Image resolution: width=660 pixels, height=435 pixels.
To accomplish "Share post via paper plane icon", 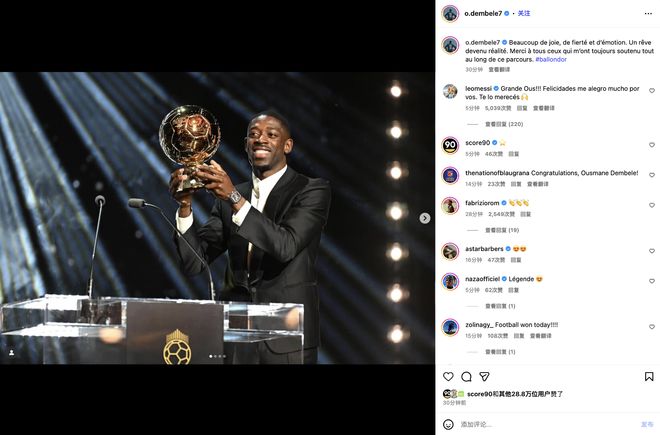I will point(484,376).
